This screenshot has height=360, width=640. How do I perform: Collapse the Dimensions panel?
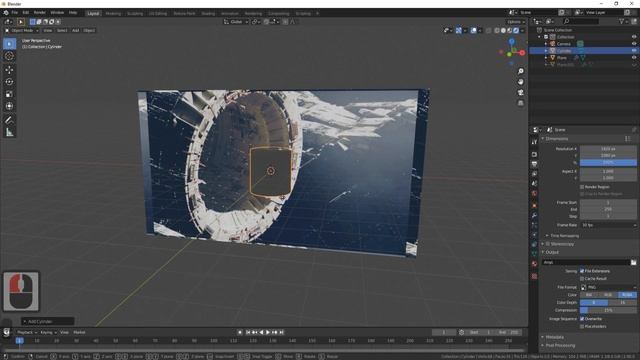click(557, 139)
